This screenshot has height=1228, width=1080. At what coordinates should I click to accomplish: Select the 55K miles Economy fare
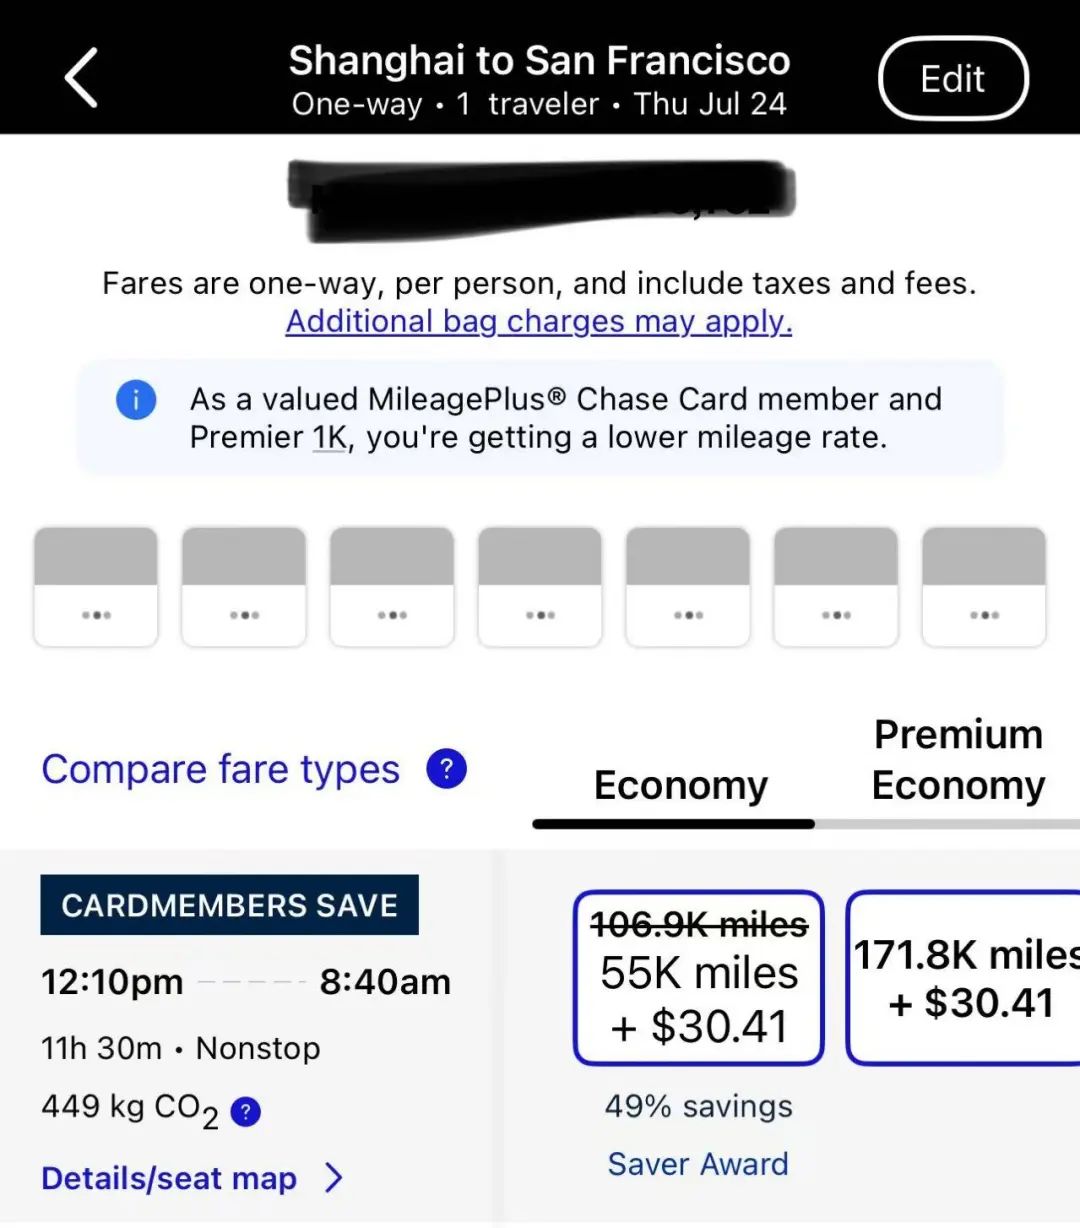[699, 977]
